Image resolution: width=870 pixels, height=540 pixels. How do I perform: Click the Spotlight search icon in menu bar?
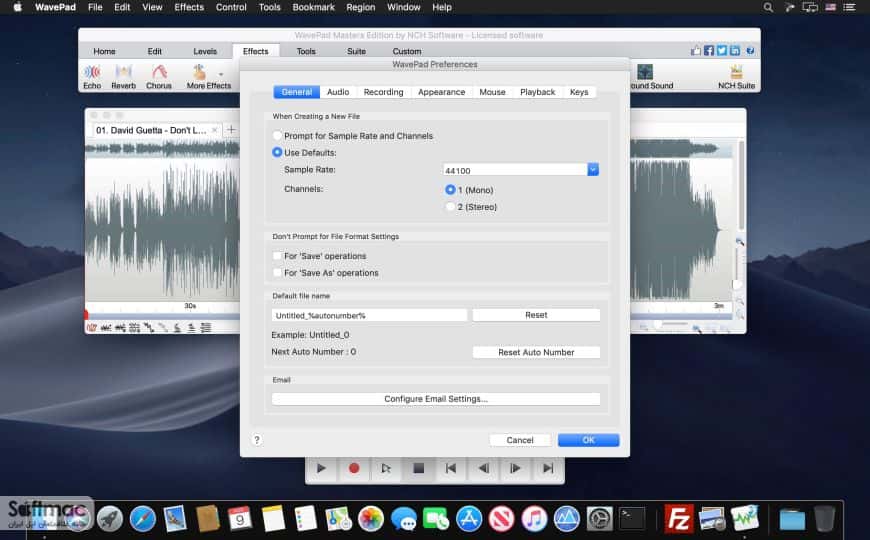768,7
